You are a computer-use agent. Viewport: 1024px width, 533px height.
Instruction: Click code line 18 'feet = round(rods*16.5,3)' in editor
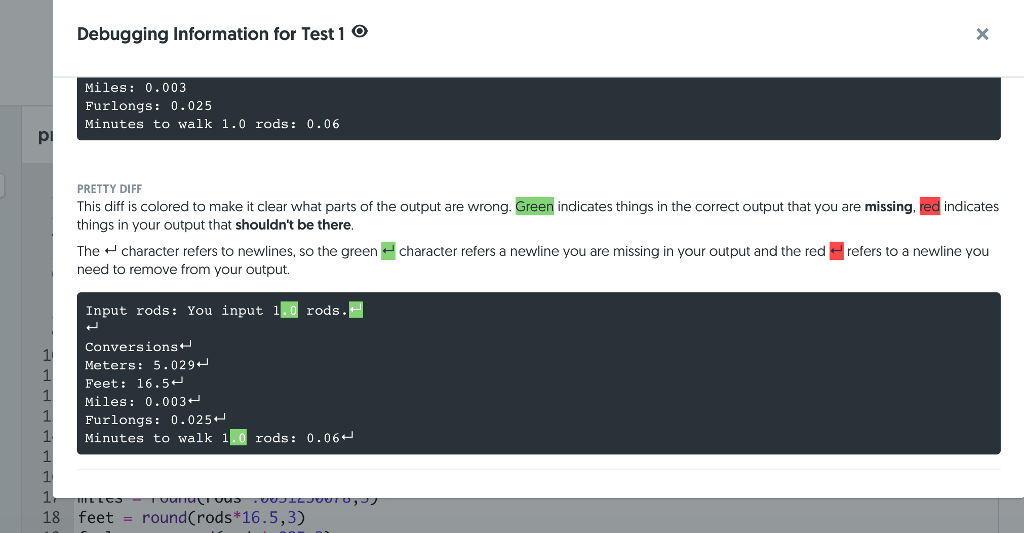[x=191, y=518]
